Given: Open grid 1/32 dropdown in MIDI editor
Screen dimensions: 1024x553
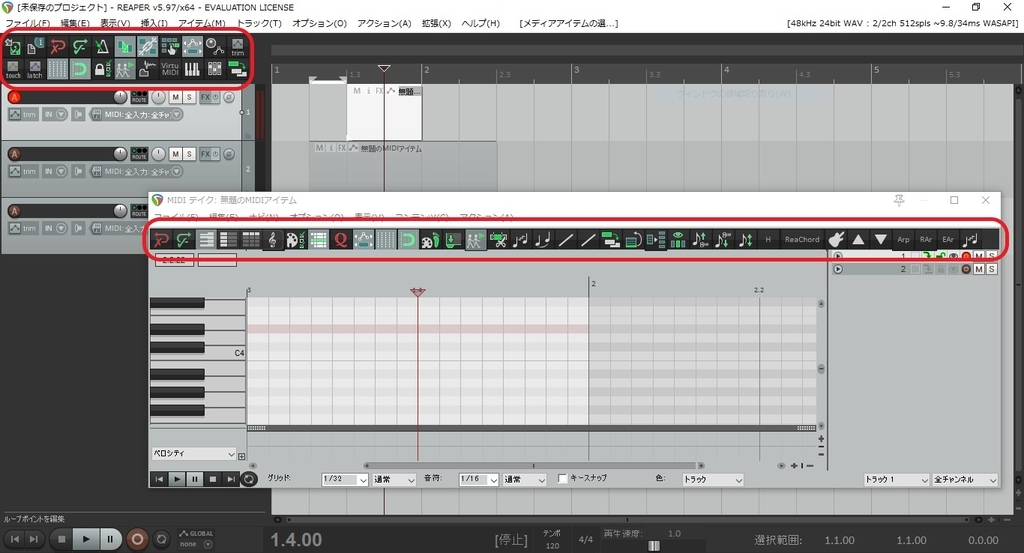Looking at the screenshot, I should [x=345, y=479].
